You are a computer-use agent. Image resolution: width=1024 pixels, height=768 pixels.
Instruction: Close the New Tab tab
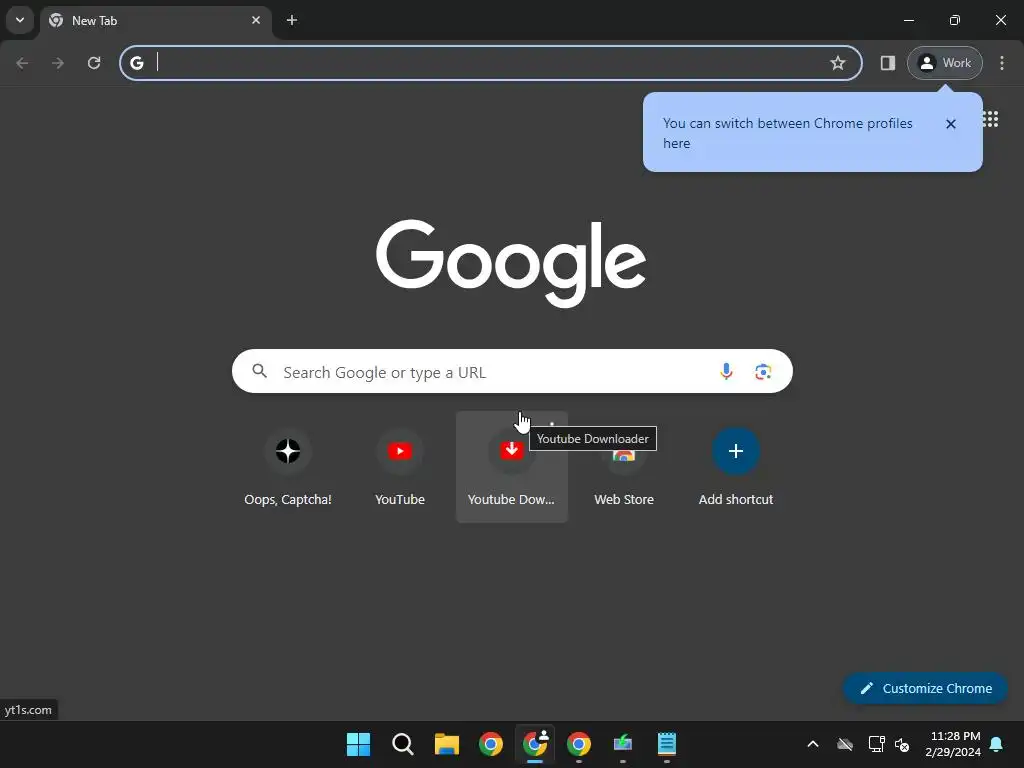tap(256, 20)
